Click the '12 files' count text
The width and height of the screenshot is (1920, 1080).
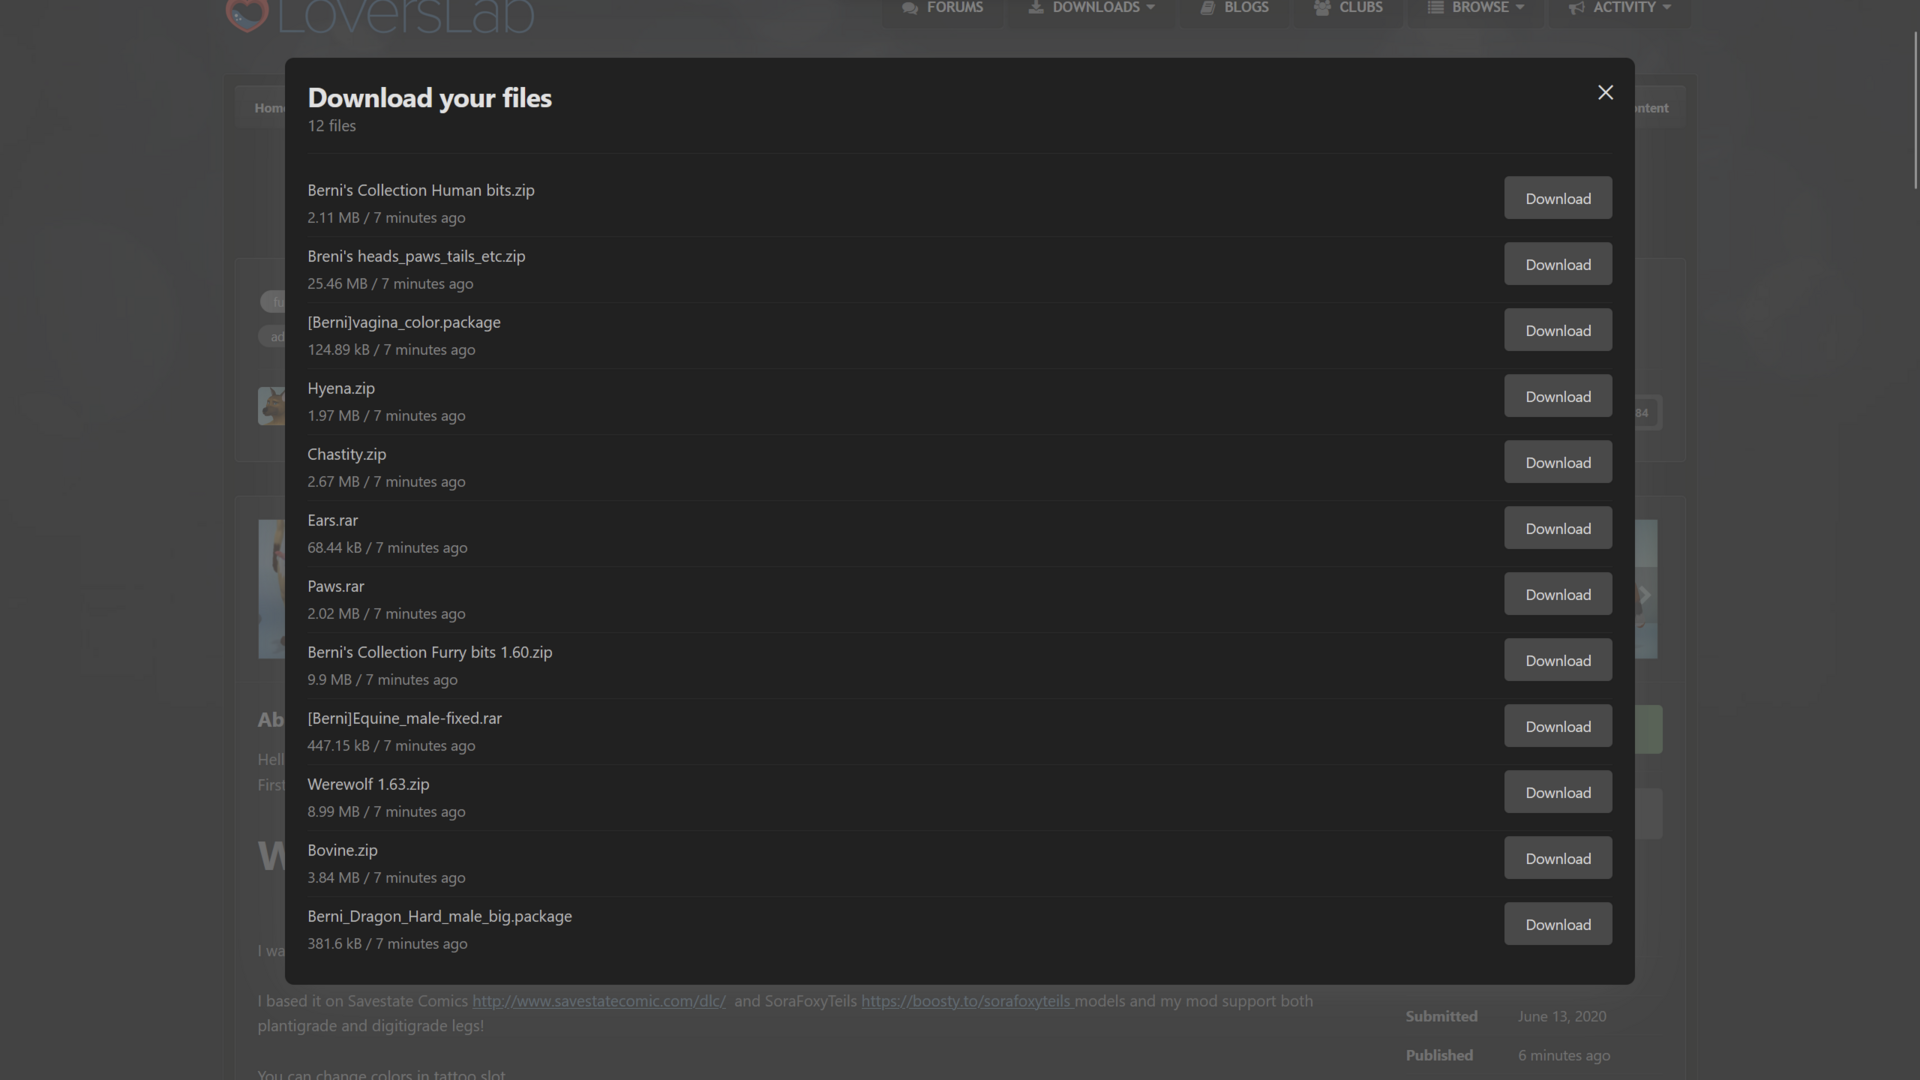click(x=331, y=126)
